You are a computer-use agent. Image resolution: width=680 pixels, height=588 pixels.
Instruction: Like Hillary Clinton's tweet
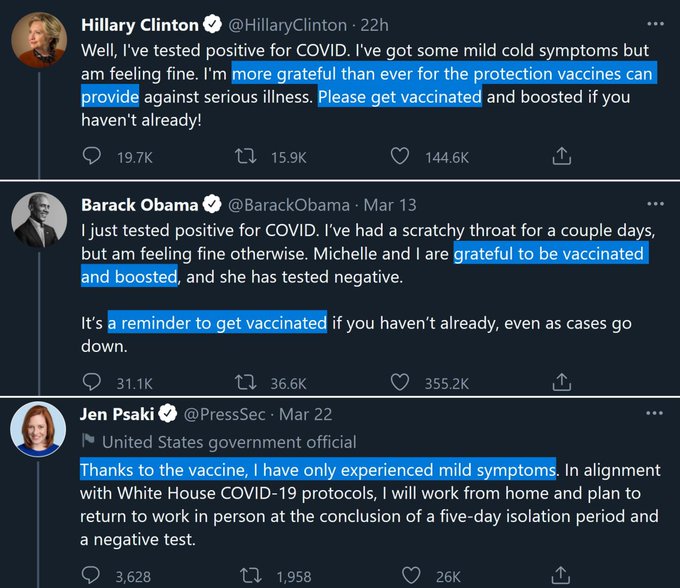point(400,156)
